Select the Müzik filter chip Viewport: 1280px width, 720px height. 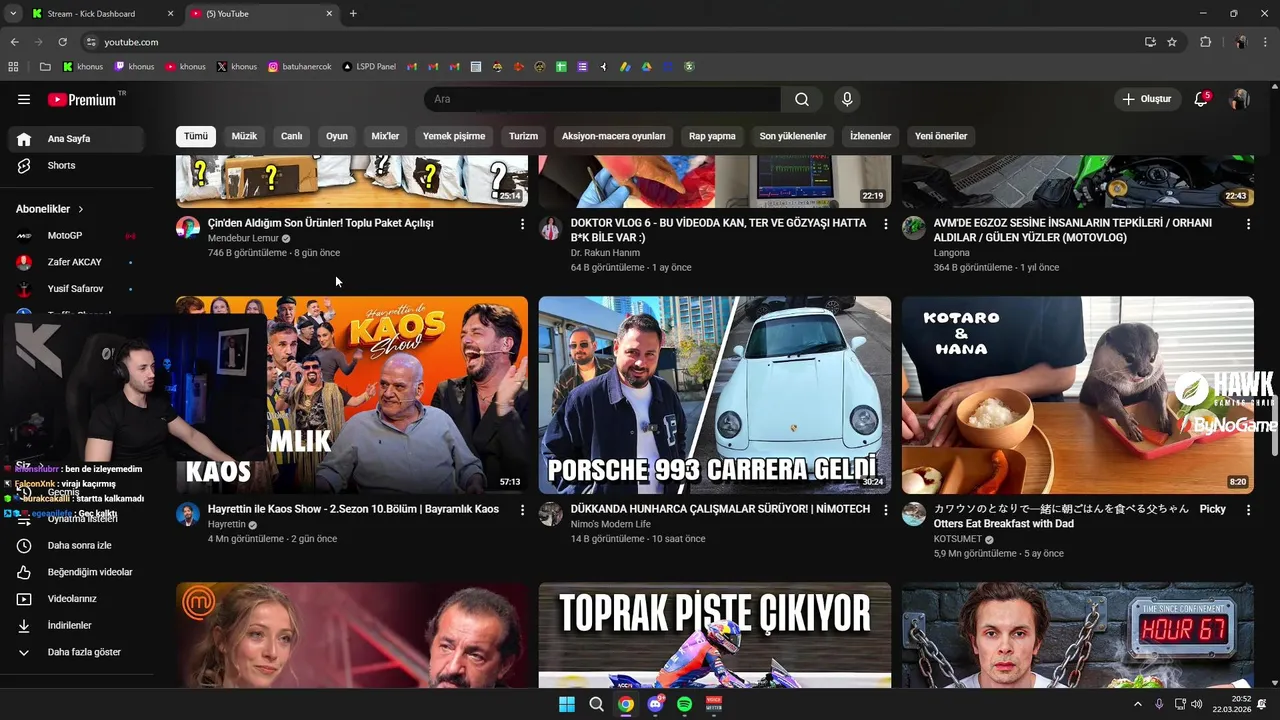[x=244, y=136]
